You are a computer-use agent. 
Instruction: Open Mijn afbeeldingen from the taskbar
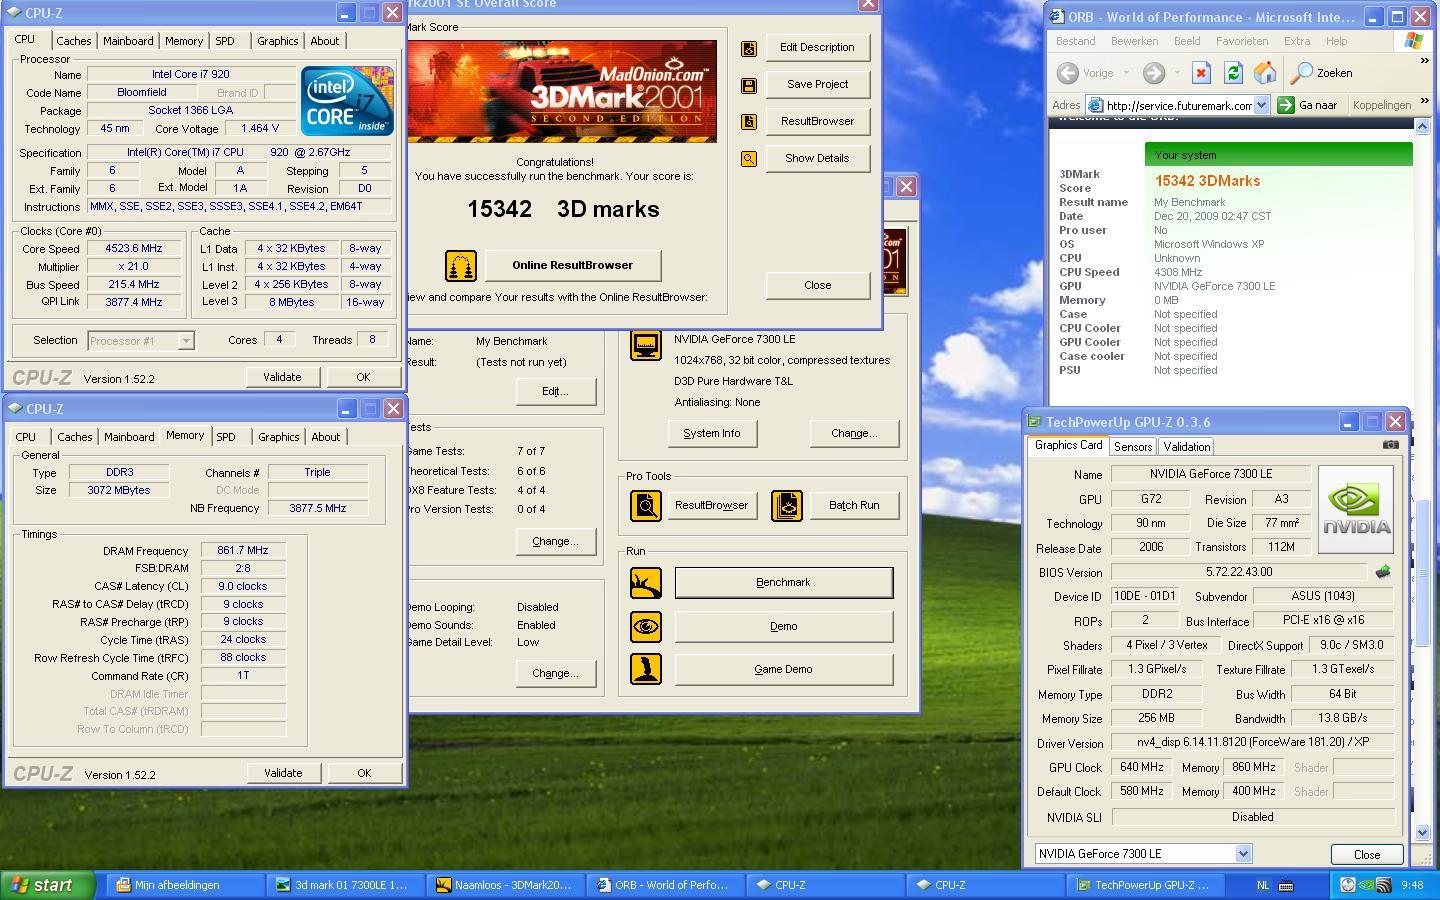point(185,885)
